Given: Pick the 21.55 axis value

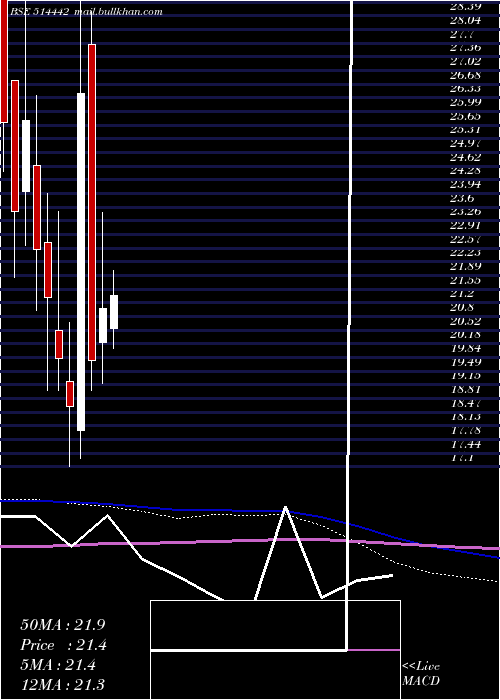Looking at the screenshot, I should [465, 280].
